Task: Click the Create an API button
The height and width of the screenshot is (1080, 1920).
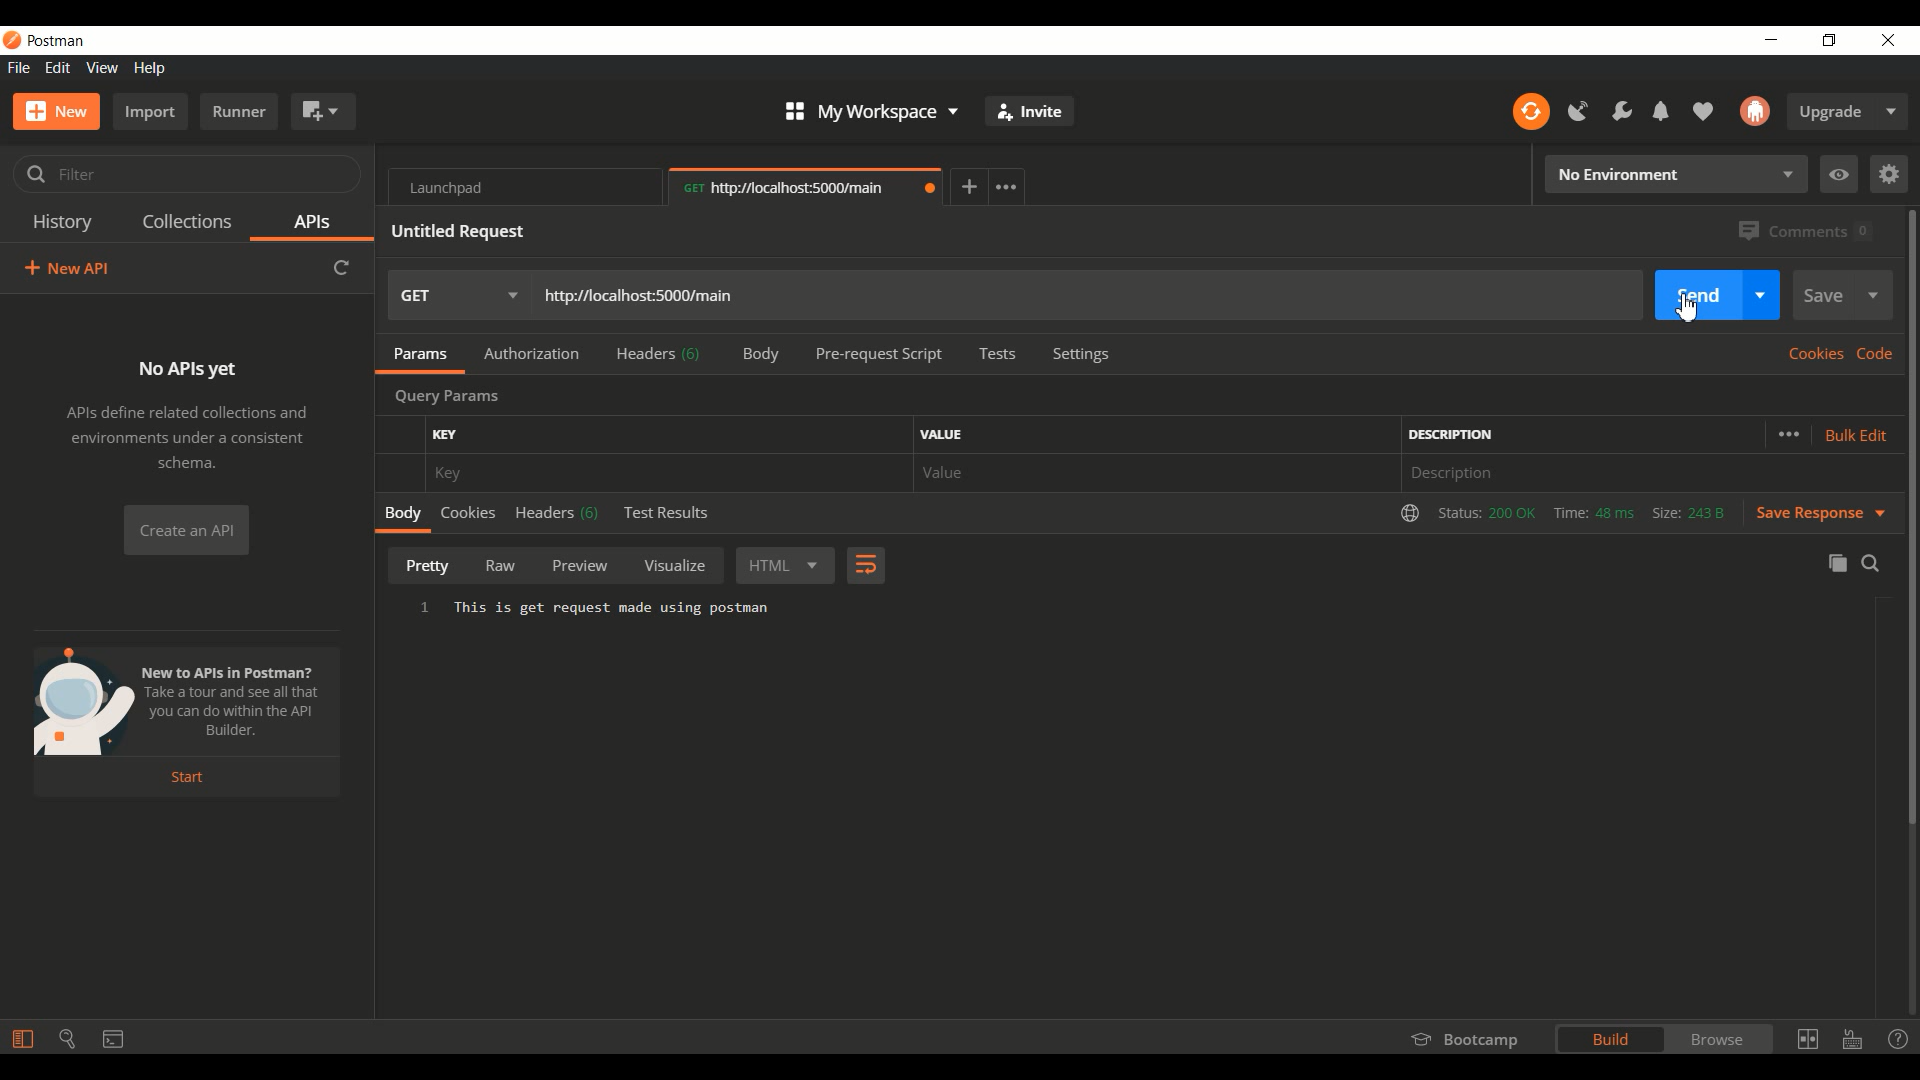Action: (x=186, y=530)
